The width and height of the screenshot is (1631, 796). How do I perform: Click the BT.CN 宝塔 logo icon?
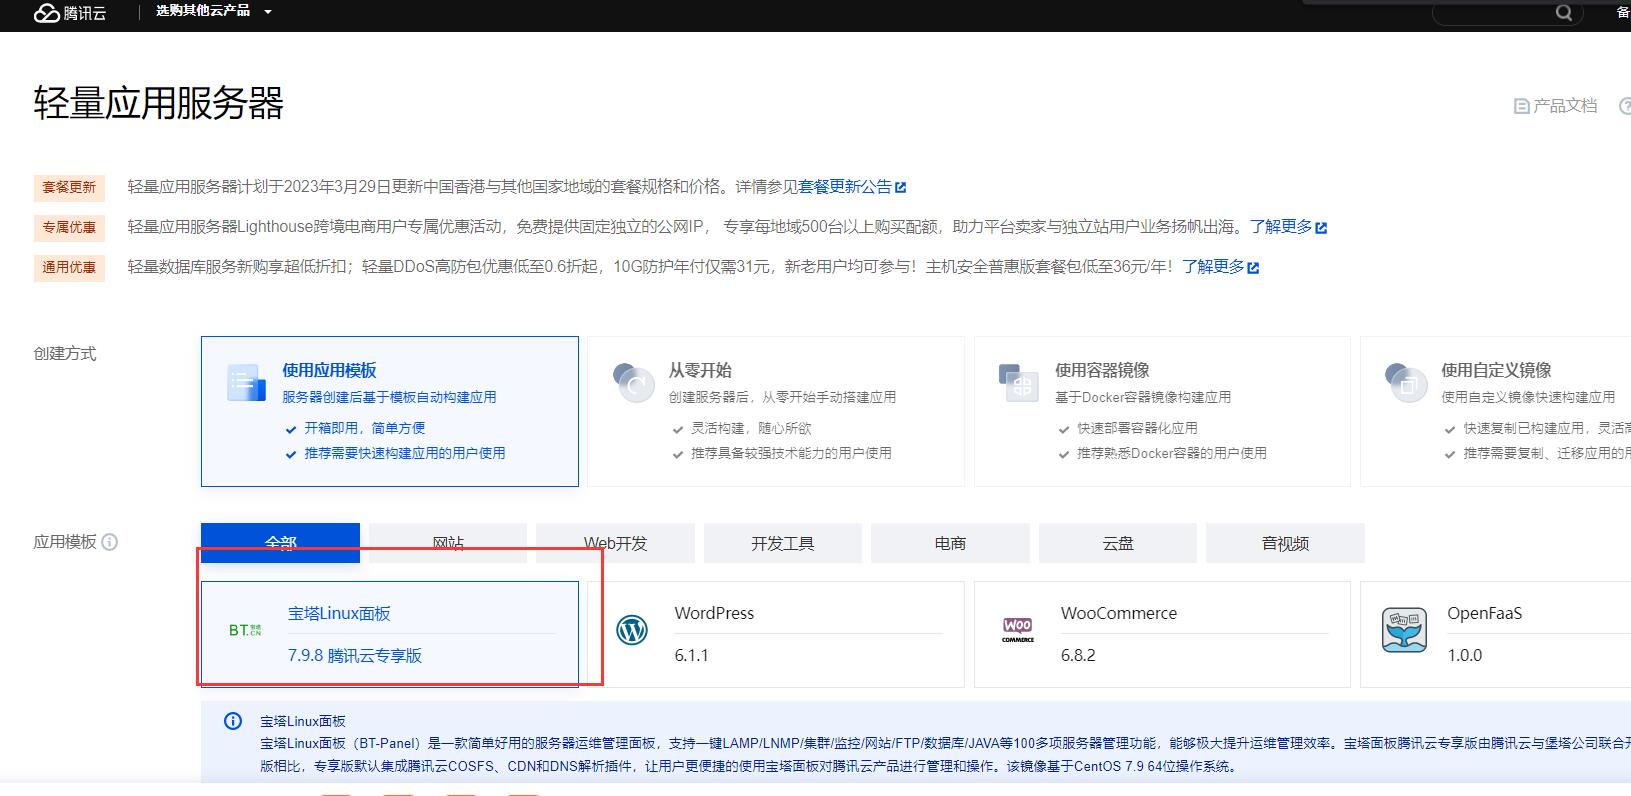[x=245, y=630]
